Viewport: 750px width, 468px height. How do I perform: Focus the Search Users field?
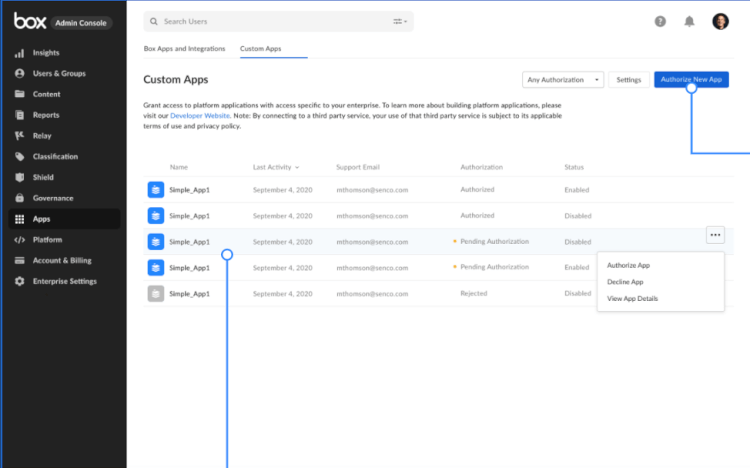click(x=278, y=22)
